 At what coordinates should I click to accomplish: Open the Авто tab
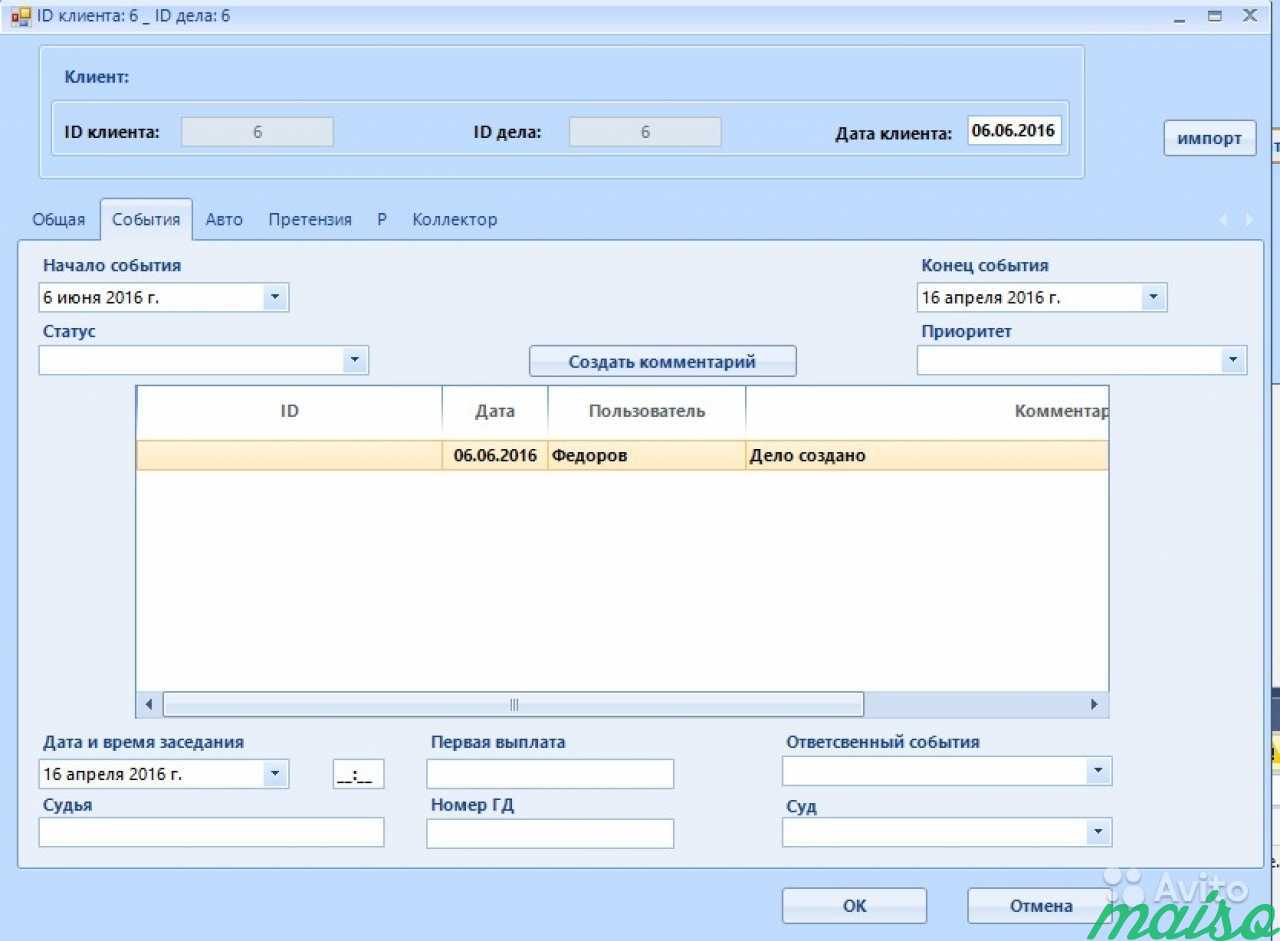pos(224,219)
